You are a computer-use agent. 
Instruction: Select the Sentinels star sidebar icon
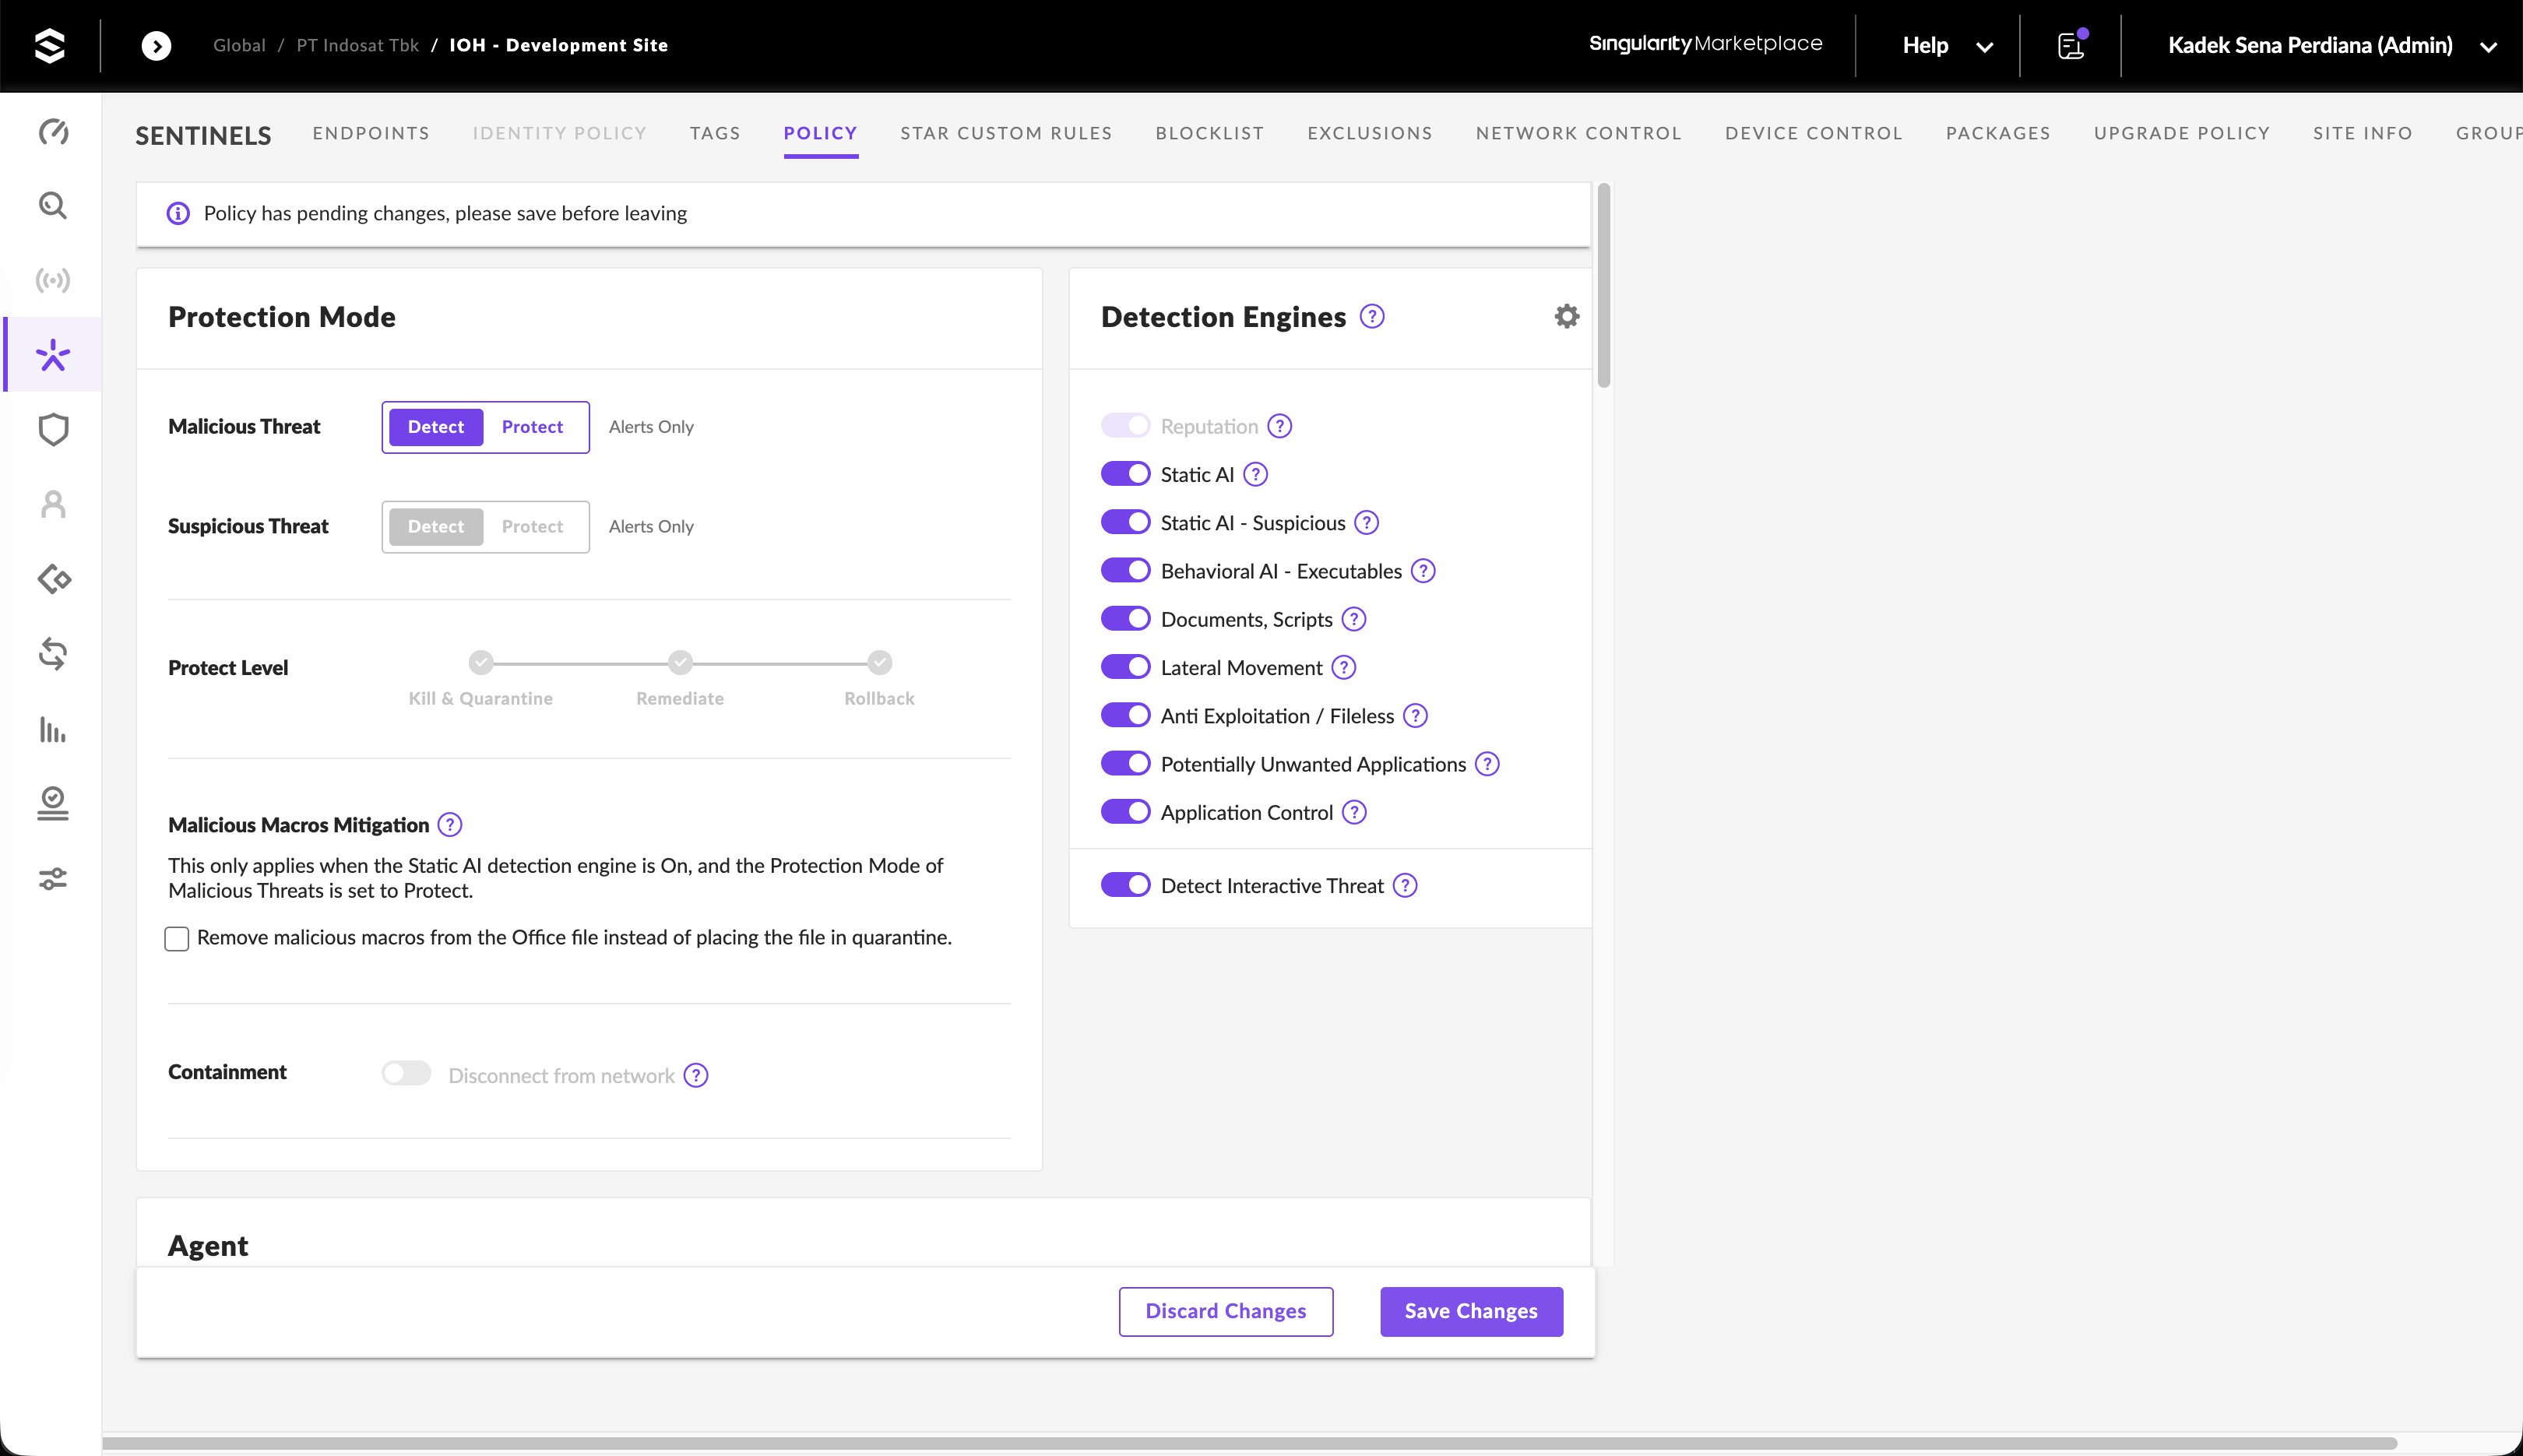(53, 355)
